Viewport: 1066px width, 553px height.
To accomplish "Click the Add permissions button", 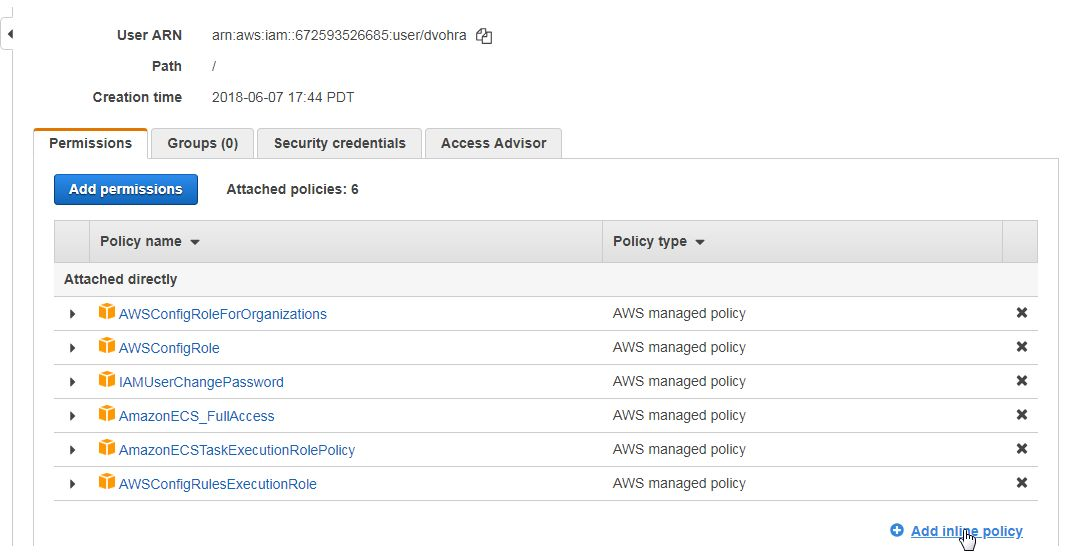I will click(x=126, y=190).
